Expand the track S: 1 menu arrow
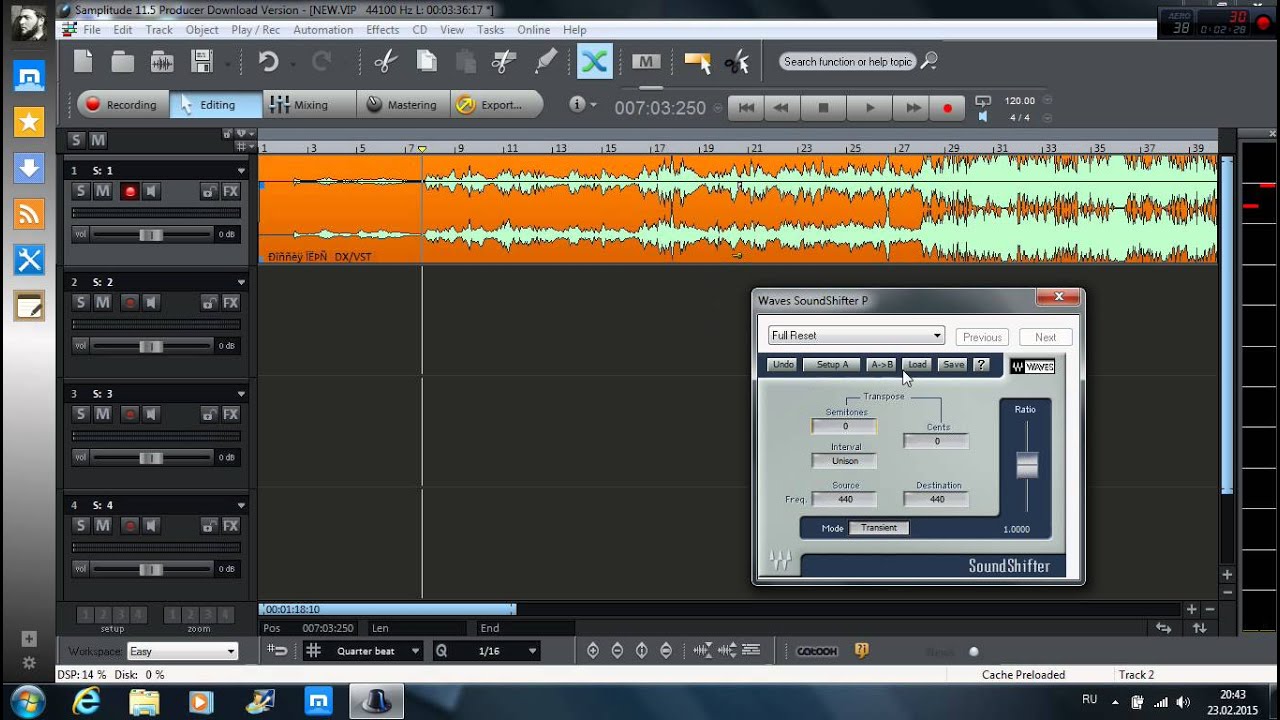Image resolution: width=1280 pixels, height=720 pixels. pos(241,171)
